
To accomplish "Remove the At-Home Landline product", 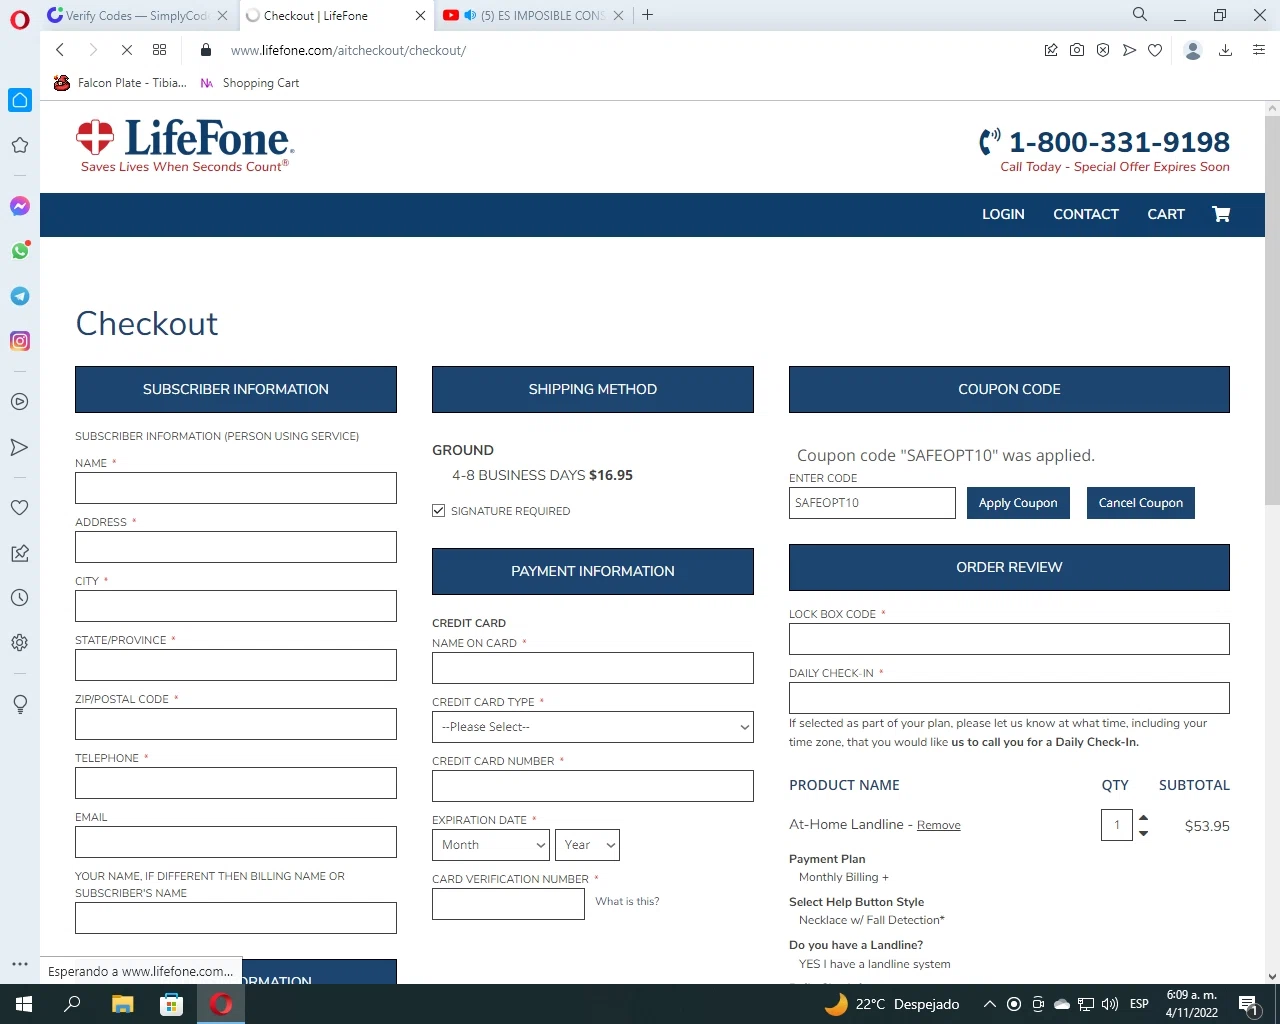I will (x=939, y=825).
